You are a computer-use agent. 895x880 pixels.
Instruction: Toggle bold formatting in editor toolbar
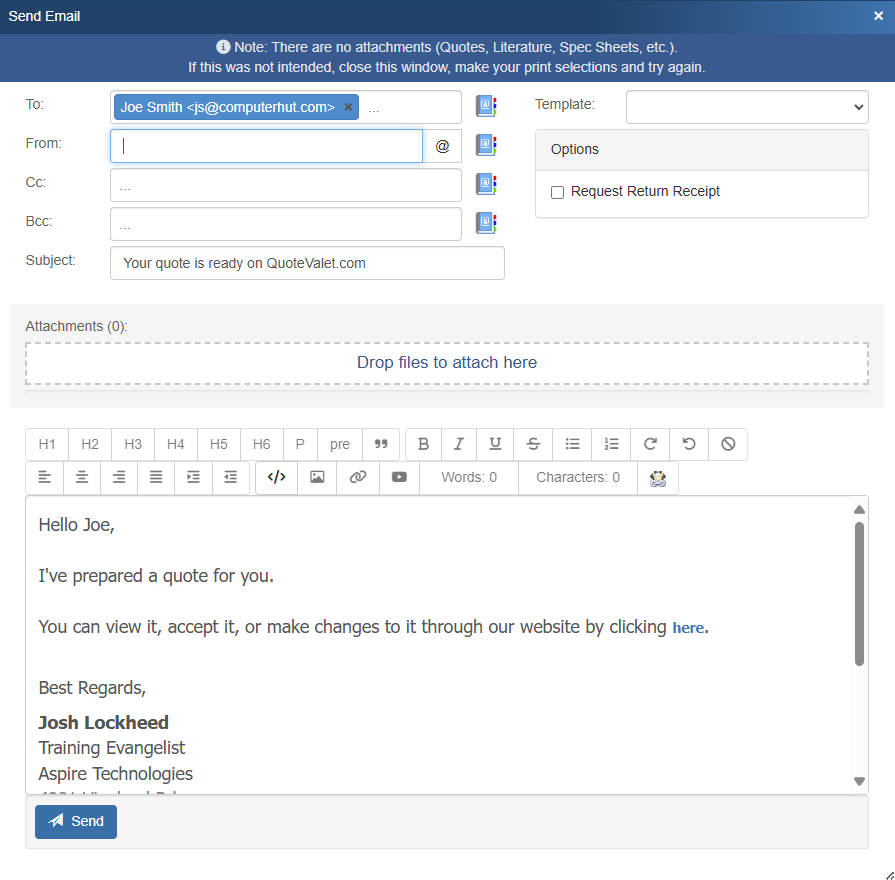(x=423, y=444)
